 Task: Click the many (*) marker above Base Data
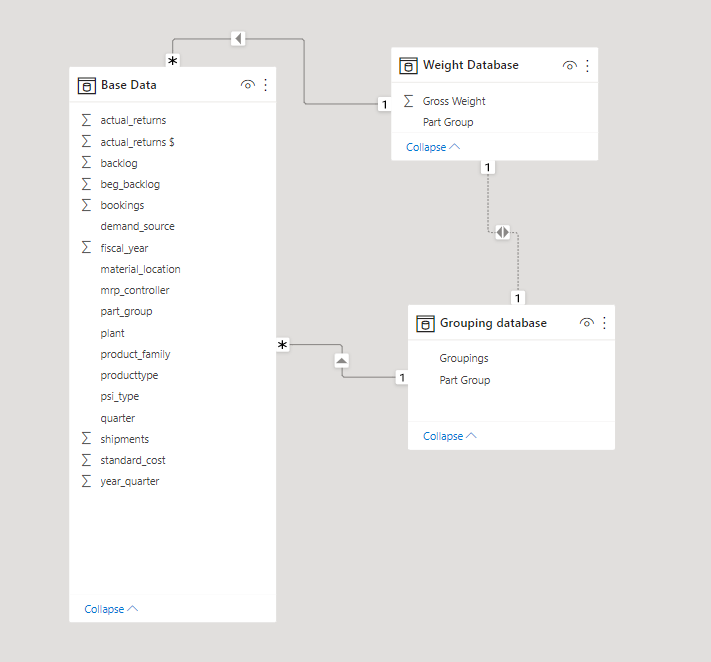pos(172,60)
